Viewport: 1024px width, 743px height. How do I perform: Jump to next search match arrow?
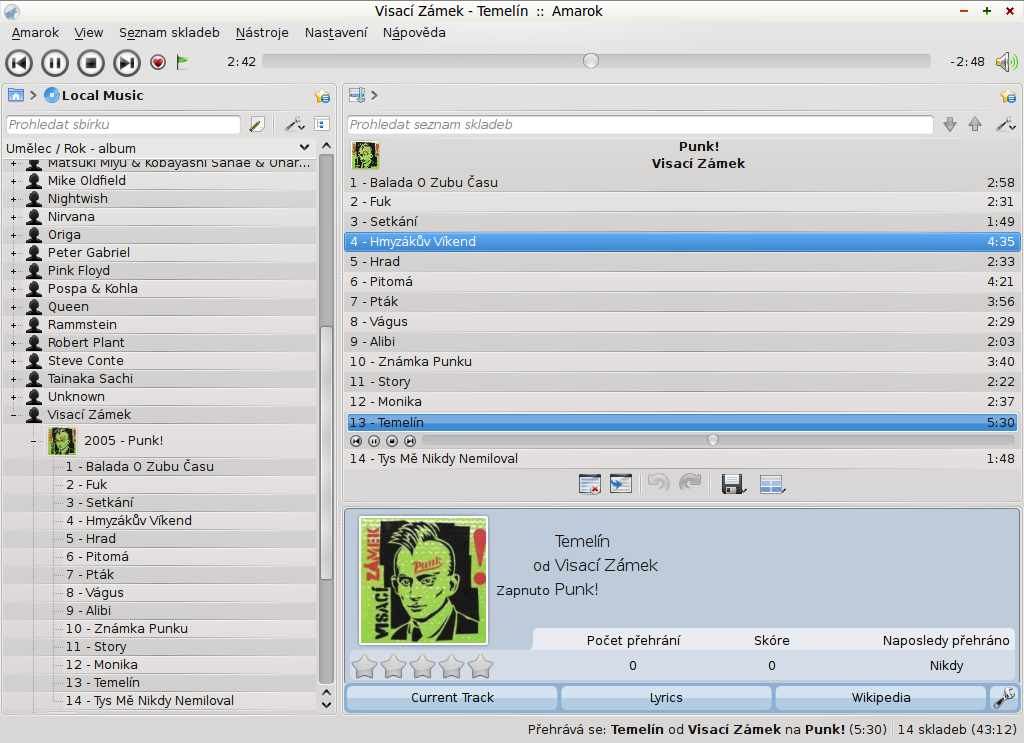pos(950,124)
